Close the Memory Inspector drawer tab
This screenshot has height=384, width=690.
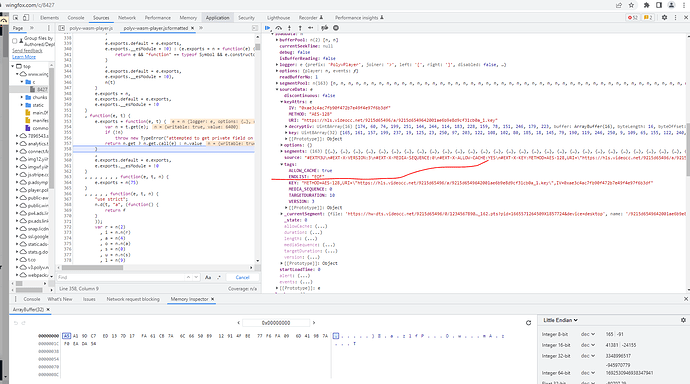pos(213,299)
